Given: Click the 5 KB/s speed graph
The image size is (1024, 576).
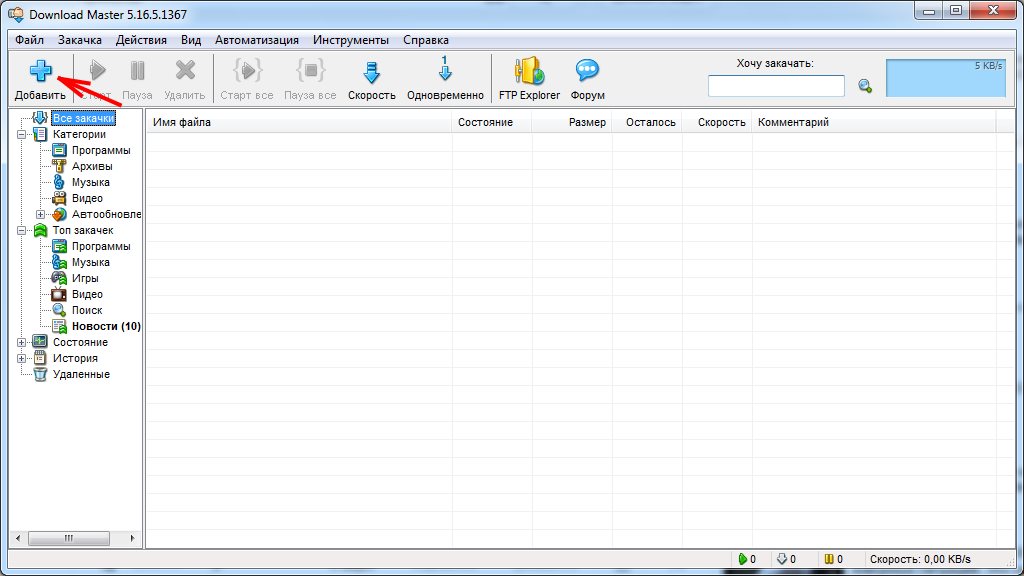Looking at the screenshot, I should point(946,78).
